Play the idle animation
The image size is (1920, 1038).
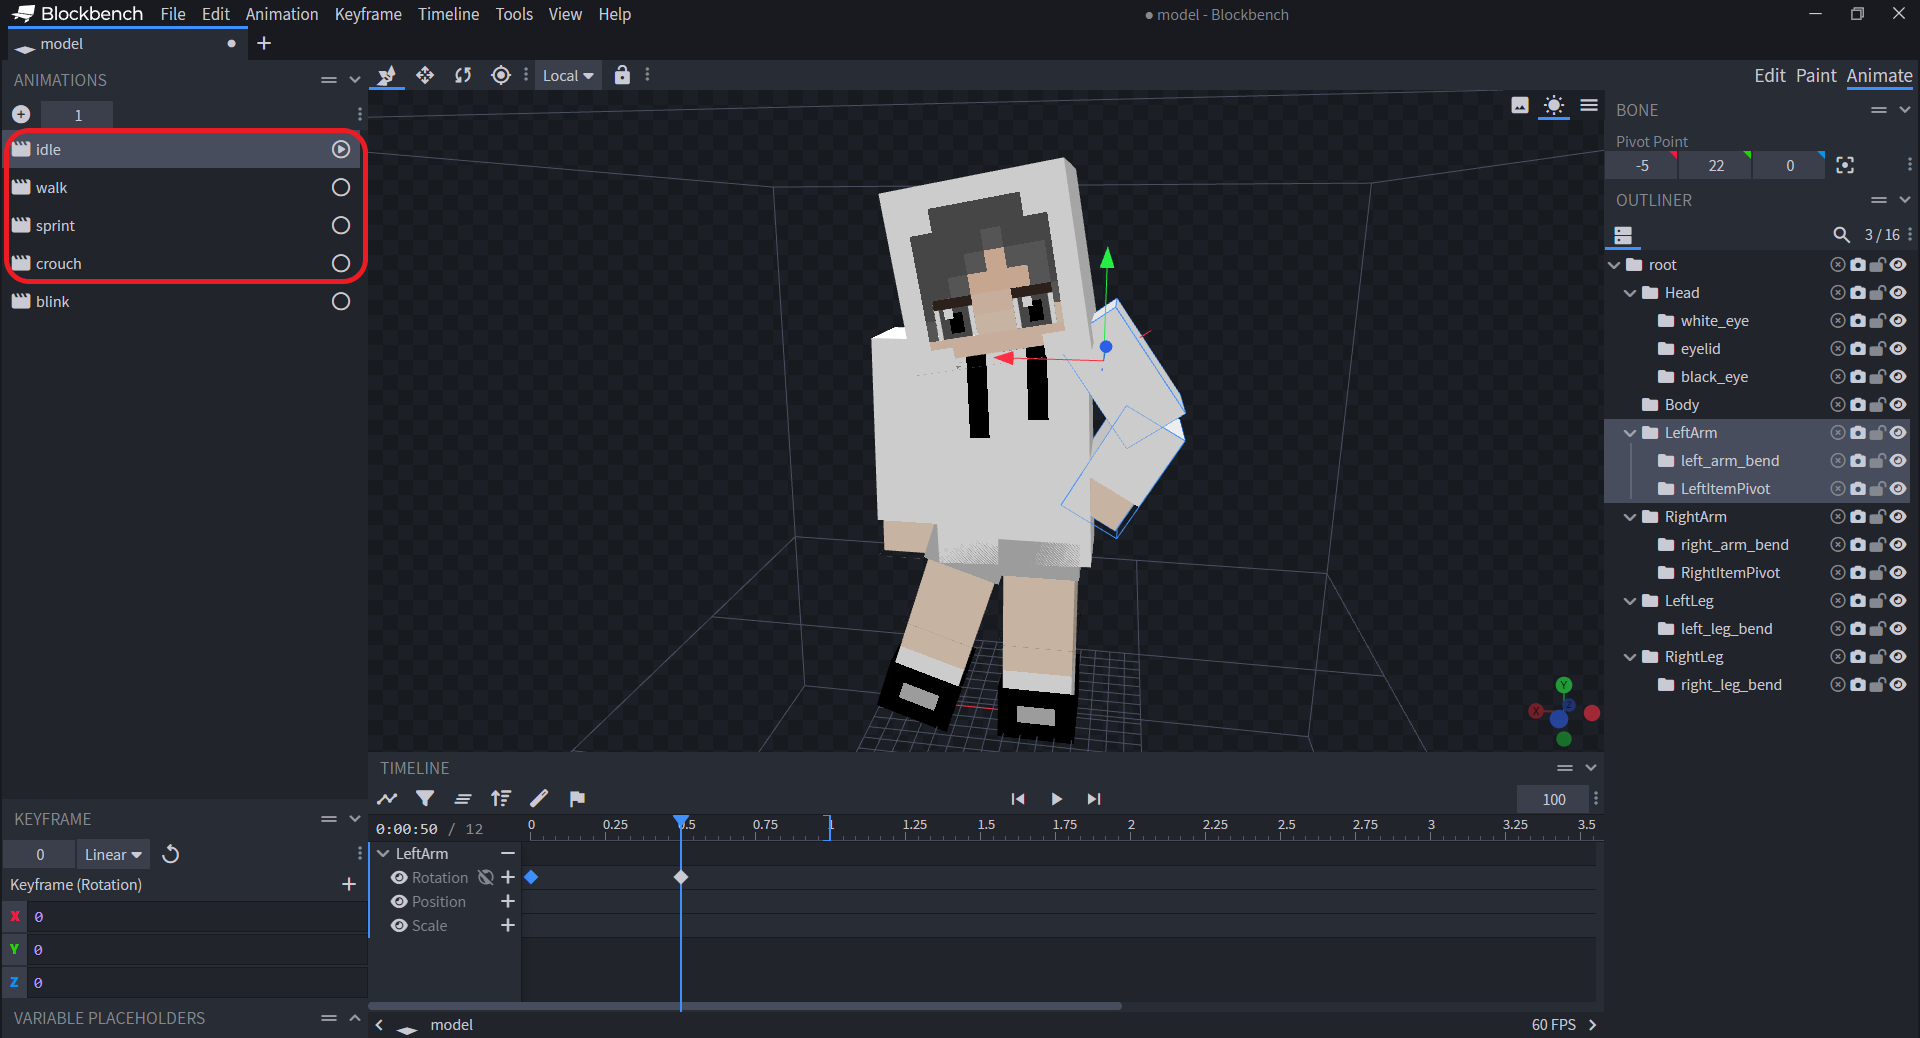pyautogui.click(x=340, y=149)
